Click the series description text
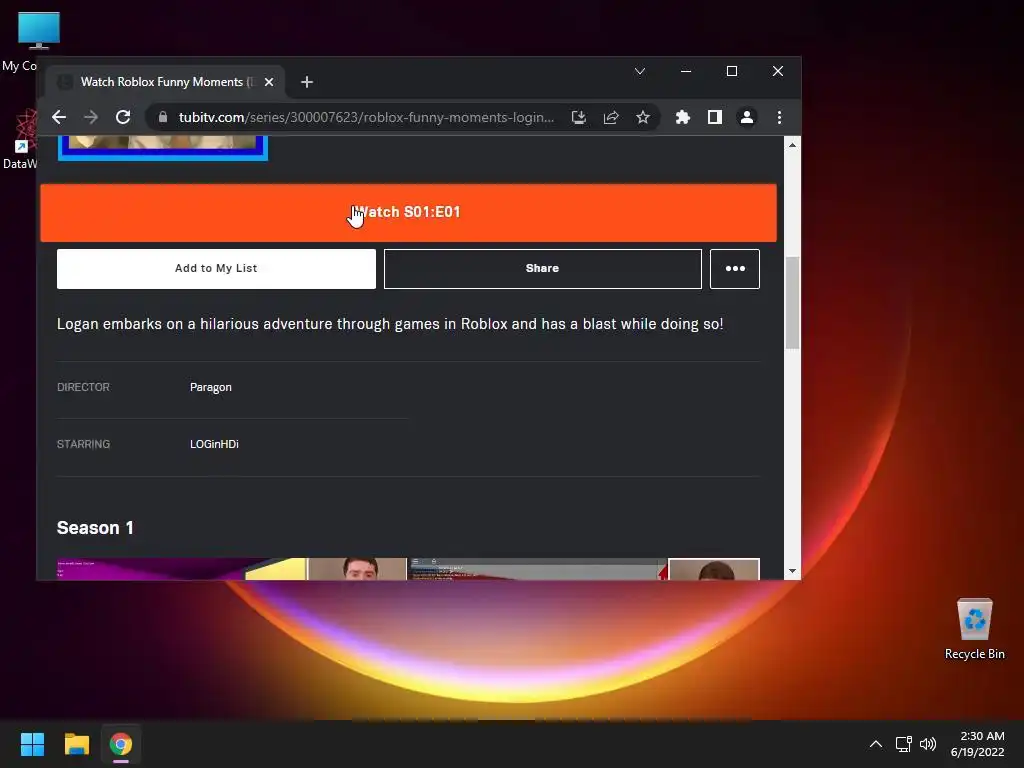This screenshot has height=768, width=1024. (x=390, y=324)
